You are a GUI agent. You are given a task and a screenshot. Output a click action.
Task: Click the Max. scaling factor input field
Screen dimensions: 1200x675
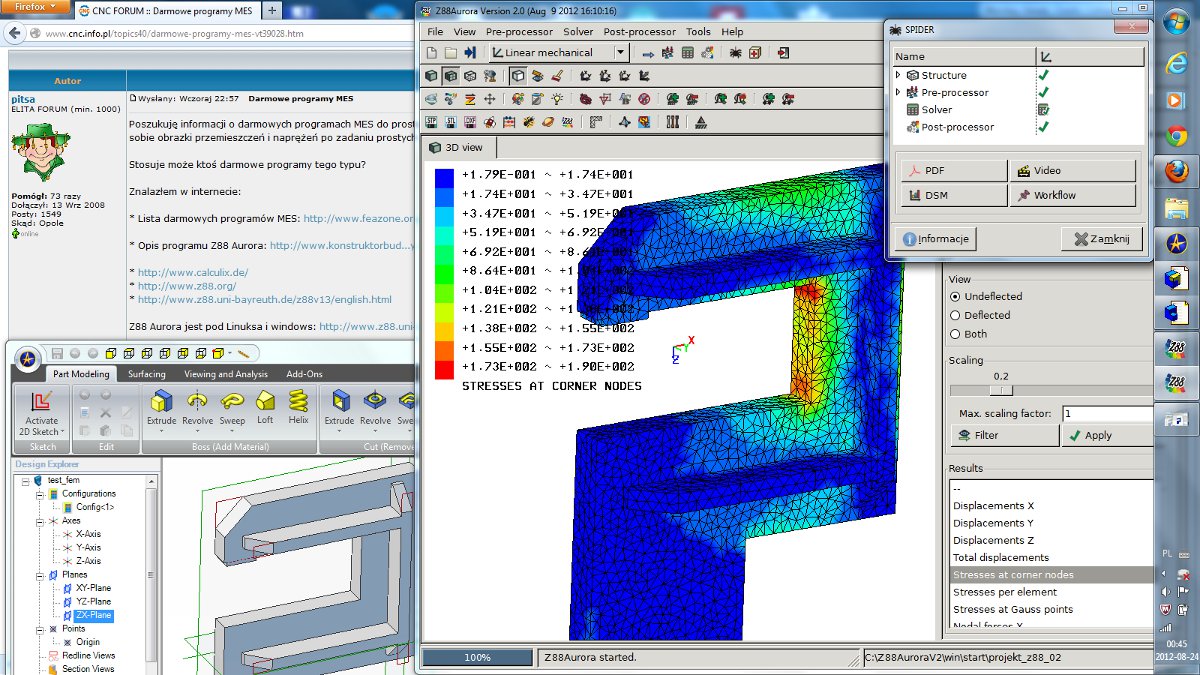1107,414
